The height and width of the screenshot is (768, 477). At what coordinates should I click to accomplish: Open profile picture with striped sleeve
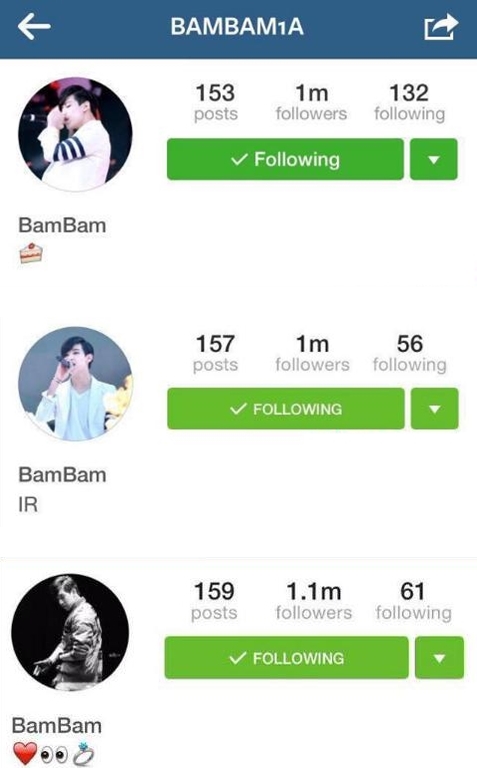coord(75,134)
